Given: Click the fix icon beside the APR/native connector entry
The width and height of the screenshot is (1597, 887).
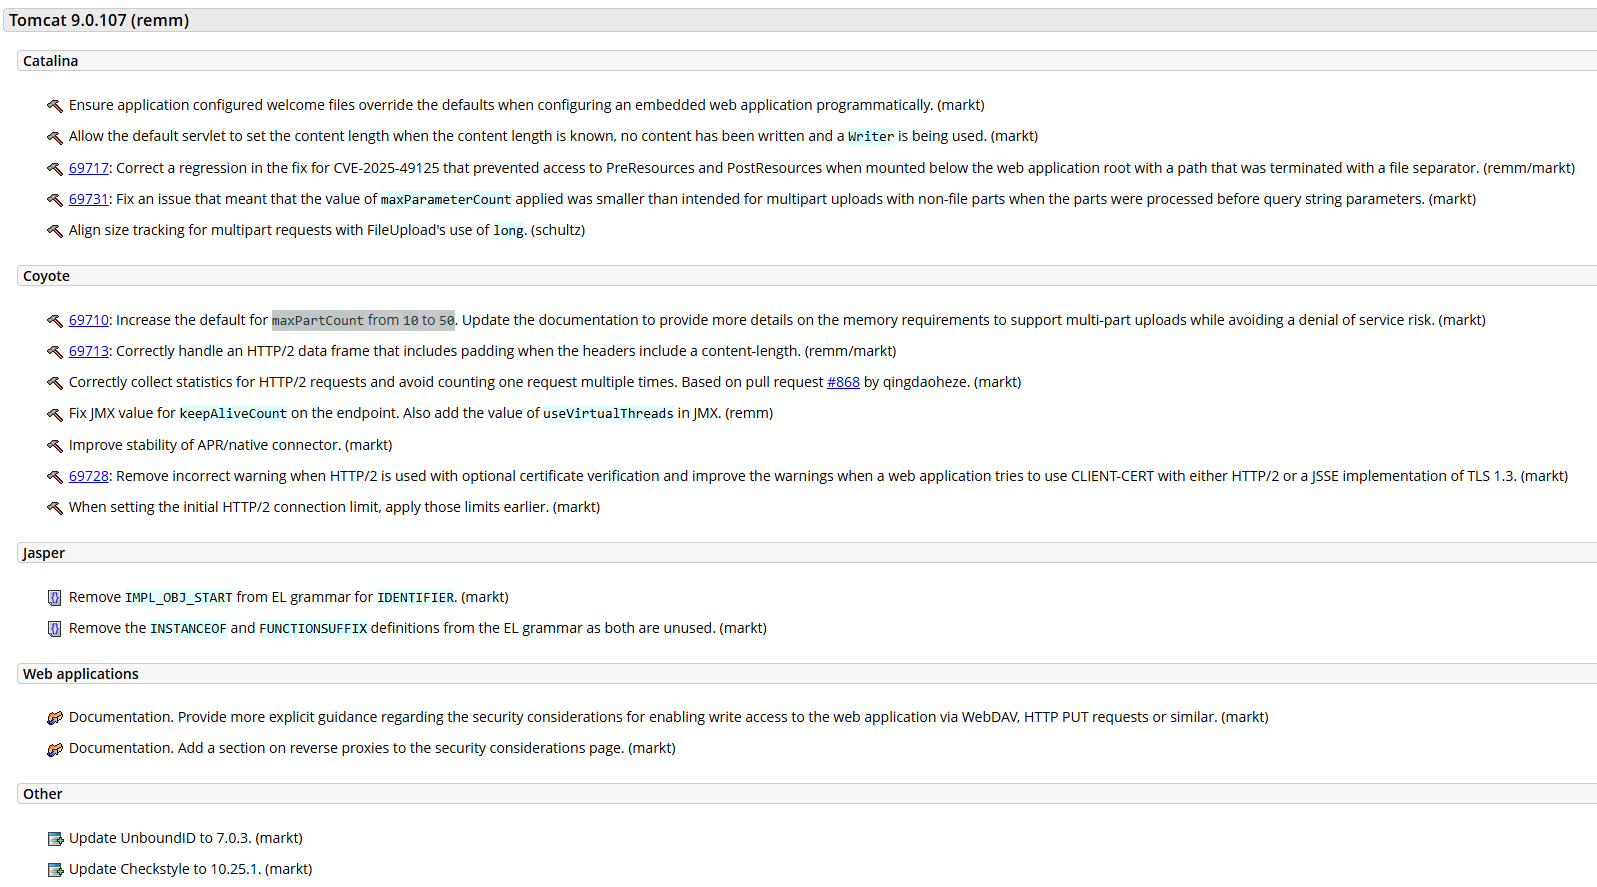Looking at the screenshot, I should [x=55, y=446].
